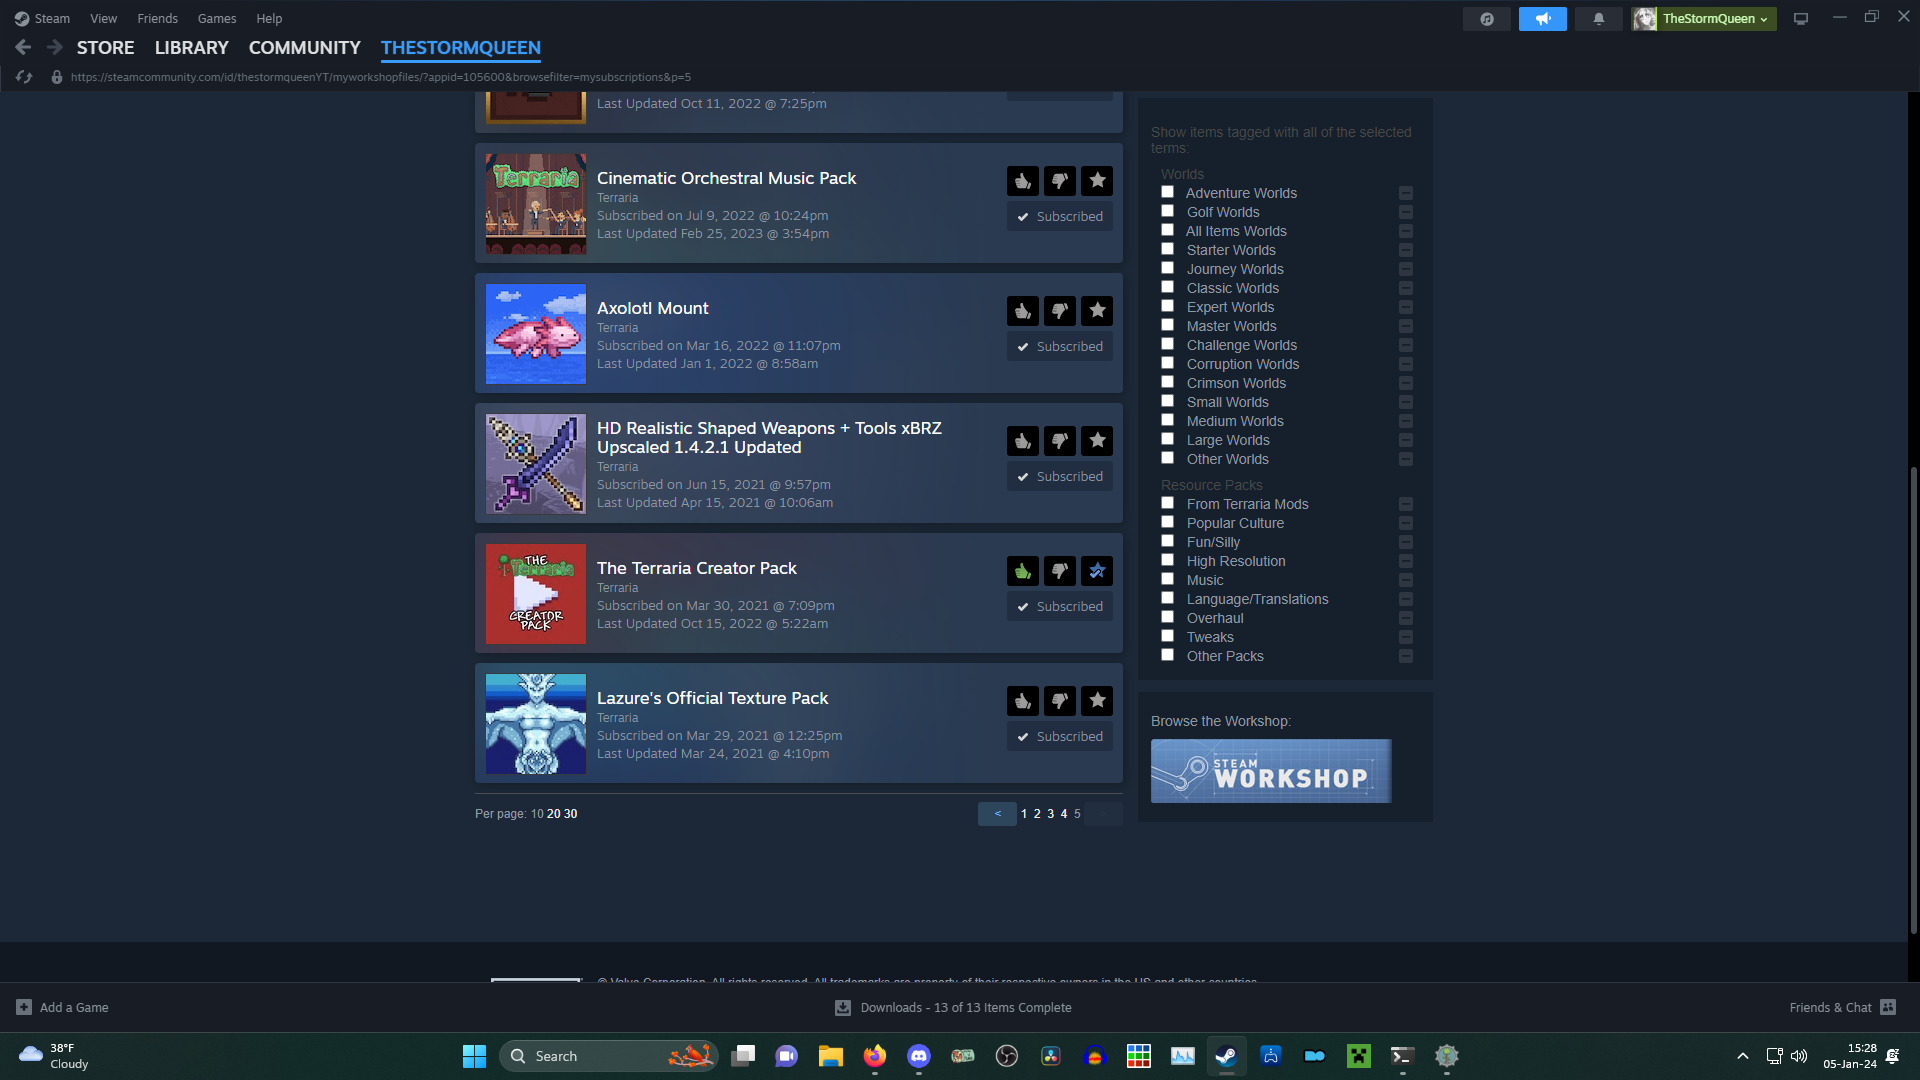Exclude Adventure Worlds with minus button
1920x1080 pixels.
(1405, 193)
